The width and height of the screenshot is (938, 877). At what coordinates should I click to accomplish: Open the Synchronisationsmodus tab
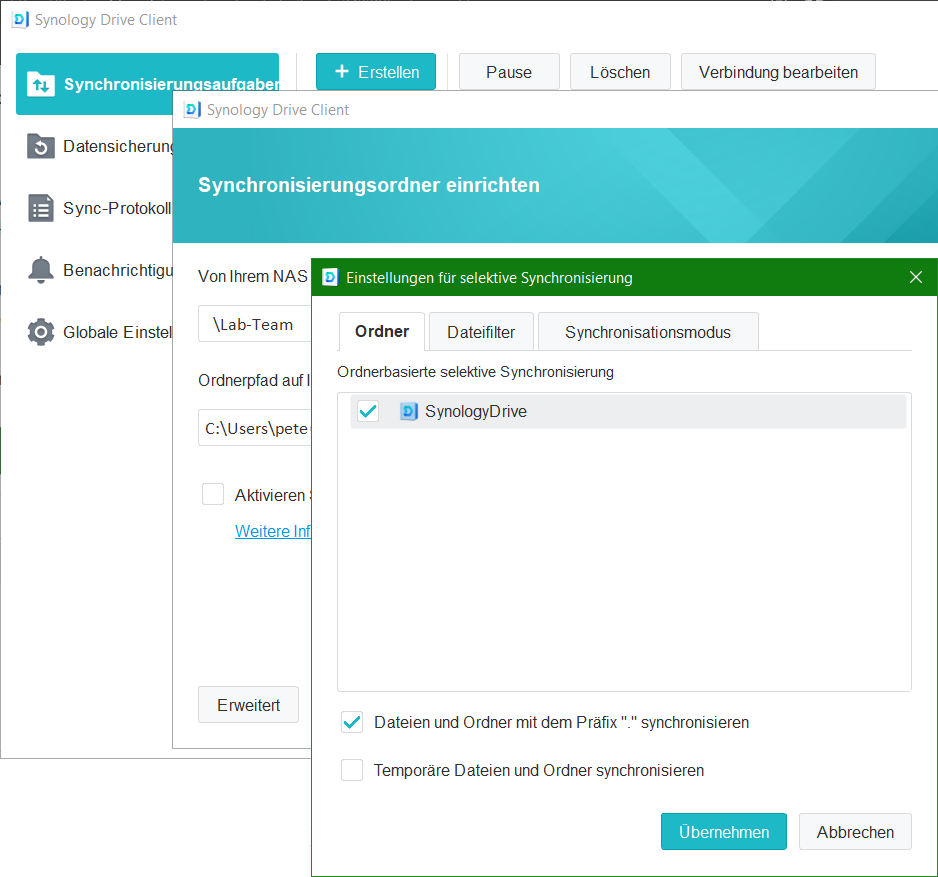tap(647, 332)
